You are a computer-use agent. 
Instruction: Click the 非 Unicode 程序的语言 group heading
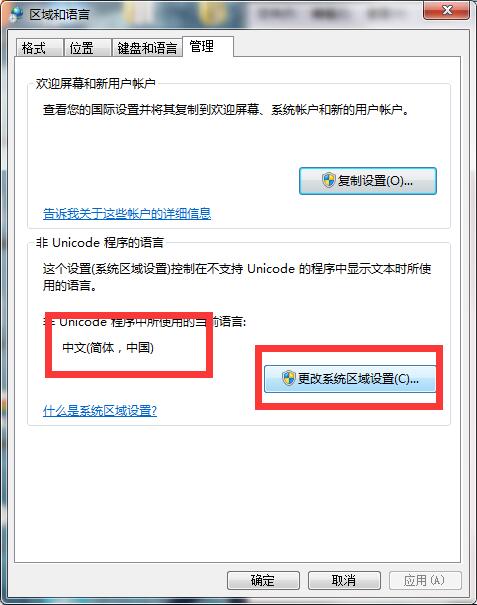[x=100, y=242]
